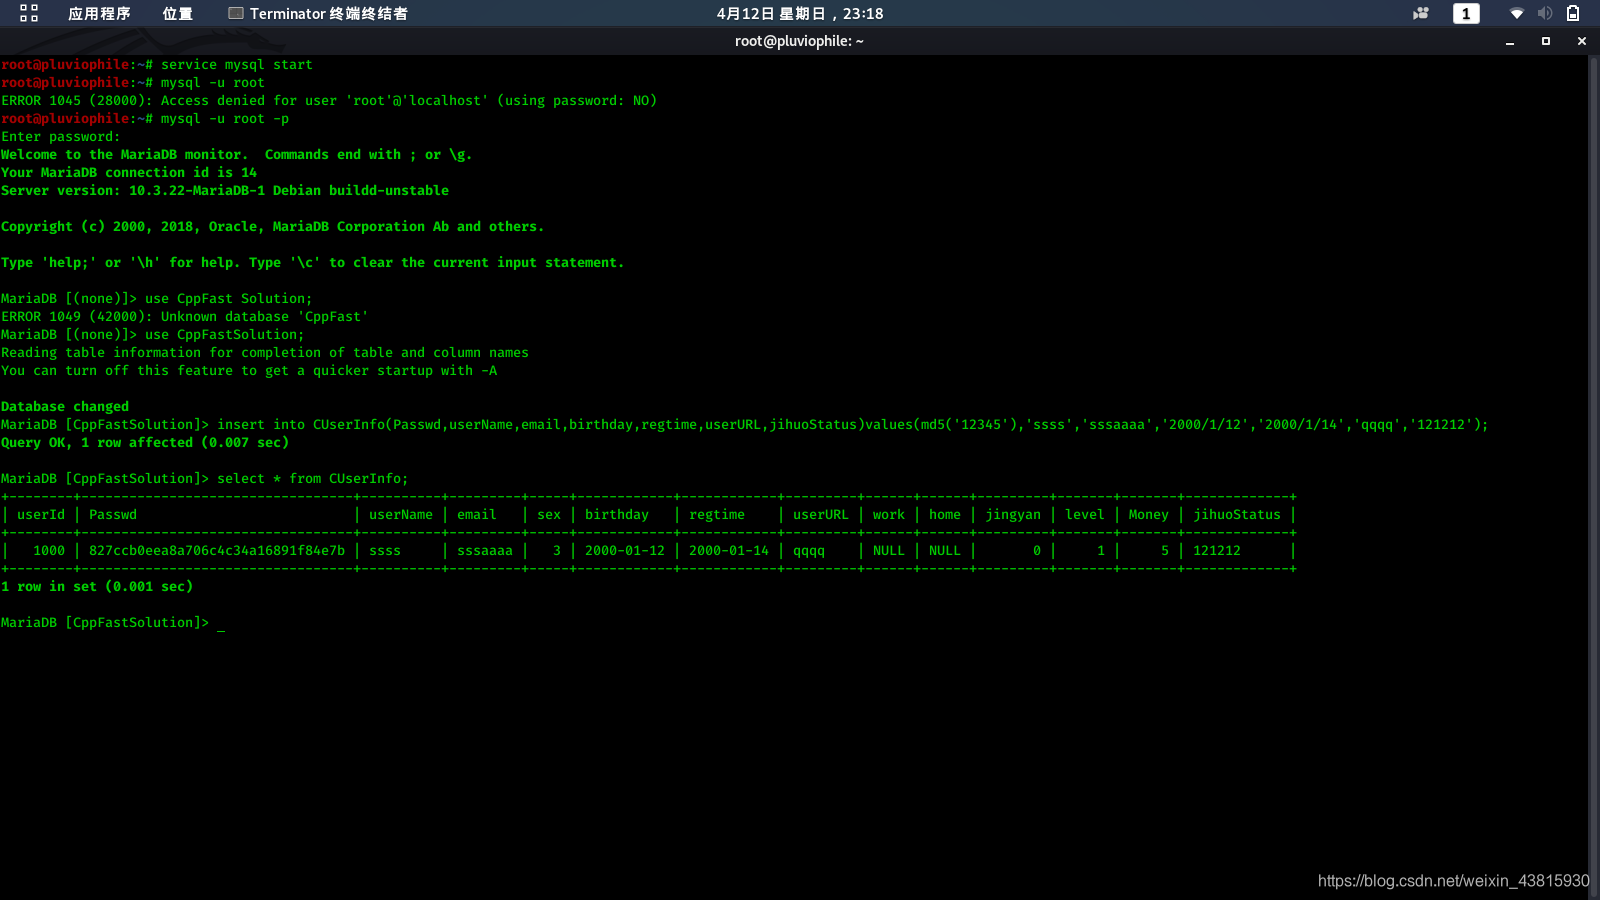Click the 'Database changed' message
The image size is (1600, 900).
click(x=65, y=407)
